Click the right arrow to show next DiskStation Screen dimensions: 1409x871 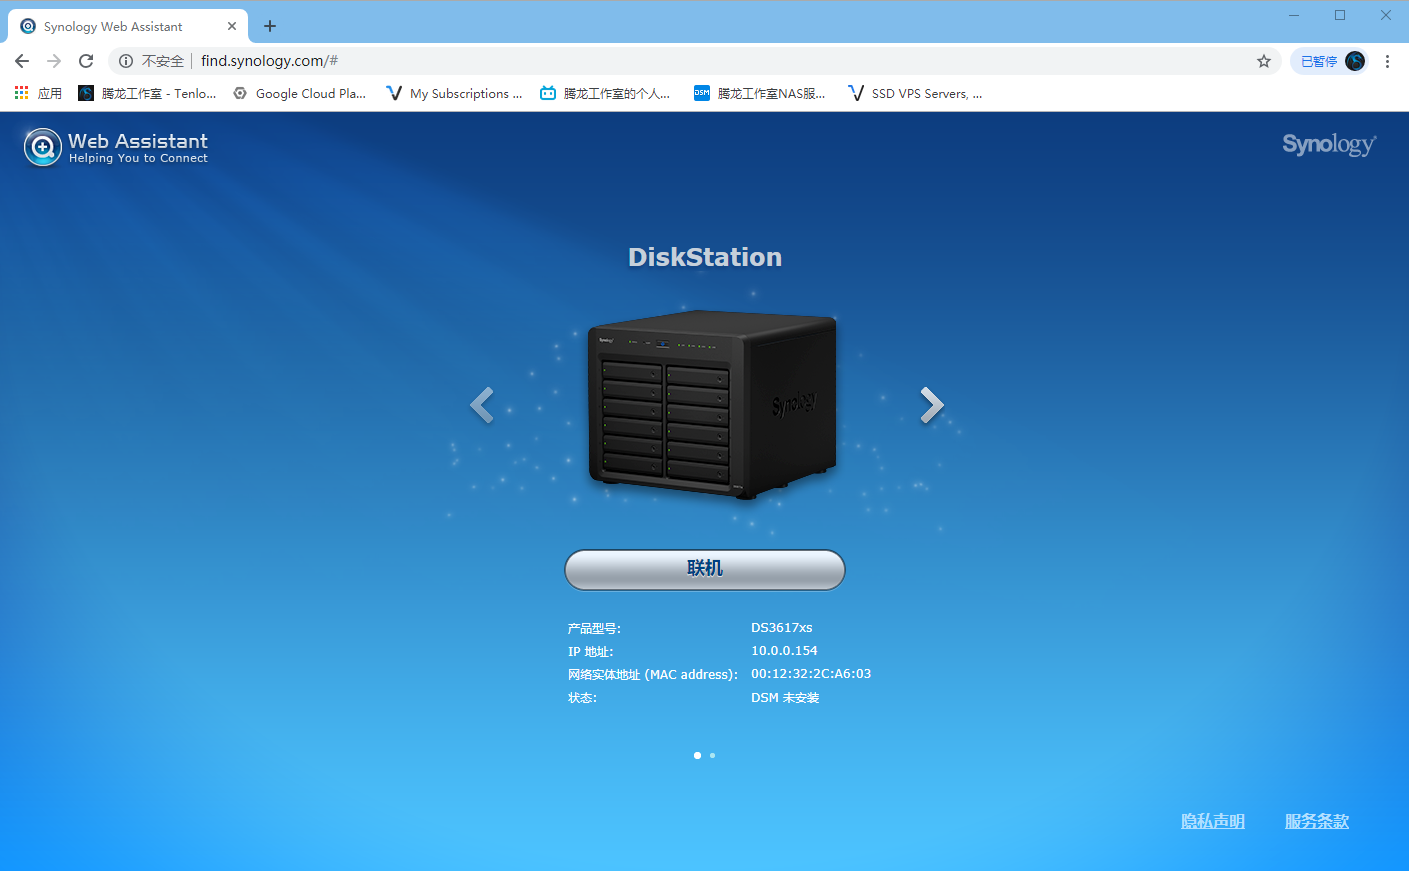932,405
